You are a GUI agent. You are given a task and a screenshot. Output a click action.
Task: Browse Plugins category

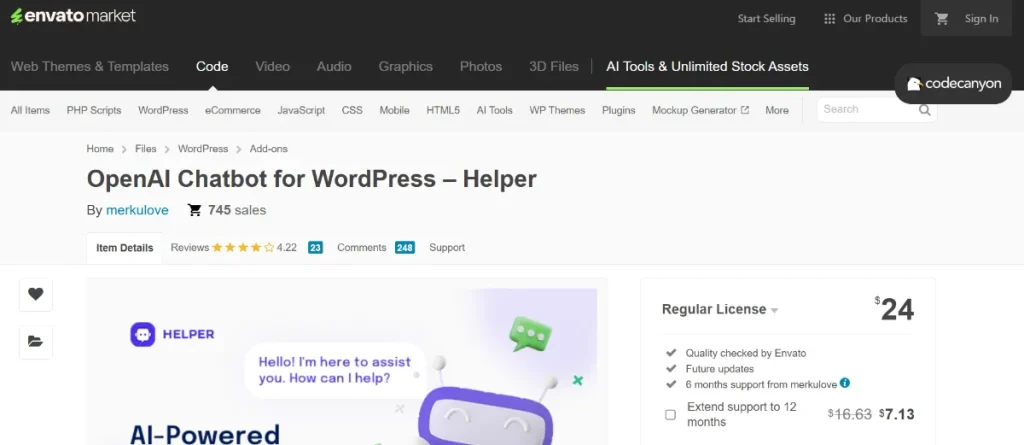coord(618,110)
